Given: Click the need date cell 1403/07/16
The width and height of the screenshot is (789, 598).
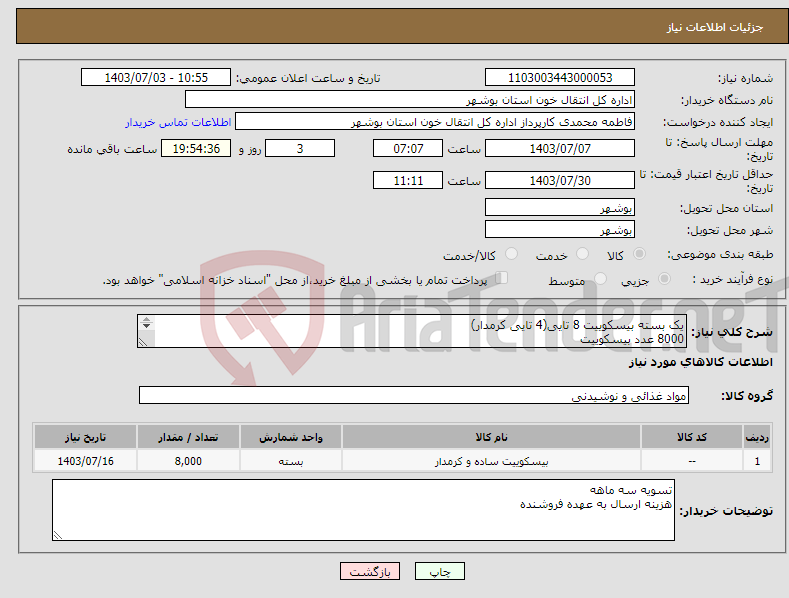Looking at the screenshot, I should tap(86, 461).
